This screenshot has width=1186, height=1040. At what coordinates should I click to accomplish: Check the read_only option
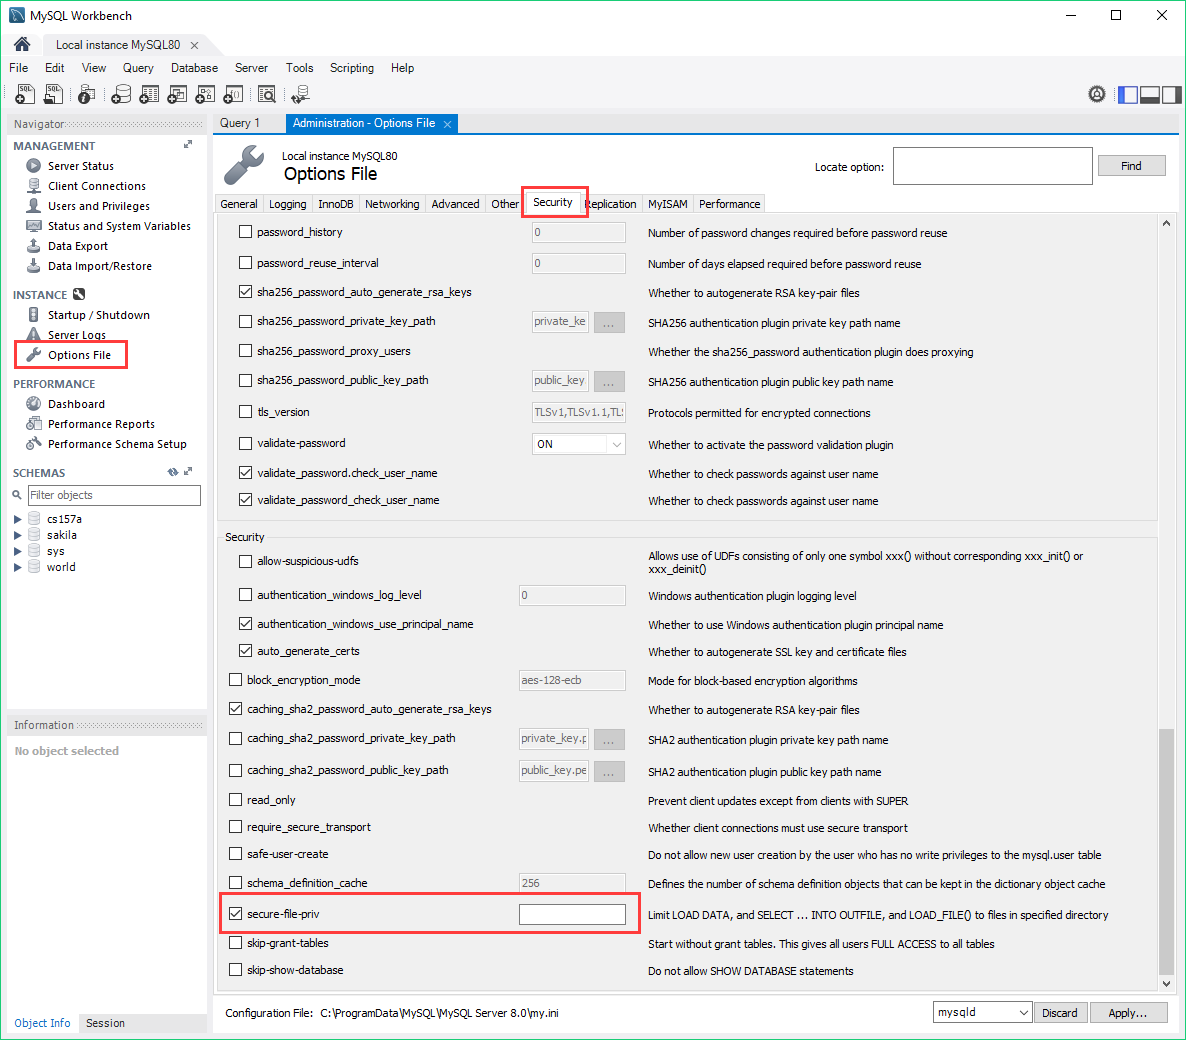pyautogui.click(x=236, y=799)
